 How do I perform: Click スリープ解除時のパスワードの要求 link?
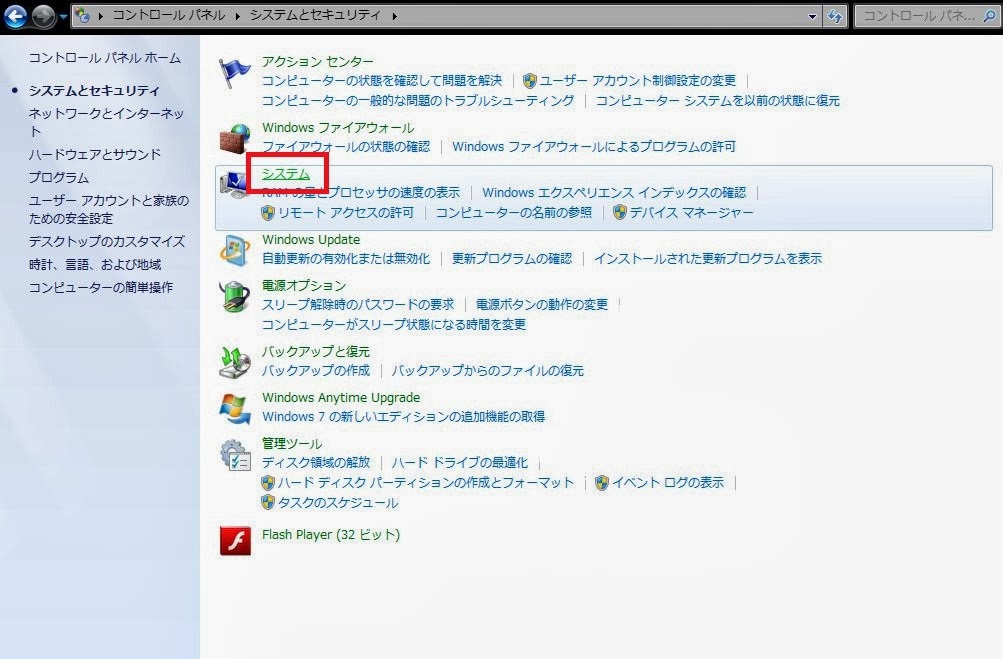coord(358,305)
